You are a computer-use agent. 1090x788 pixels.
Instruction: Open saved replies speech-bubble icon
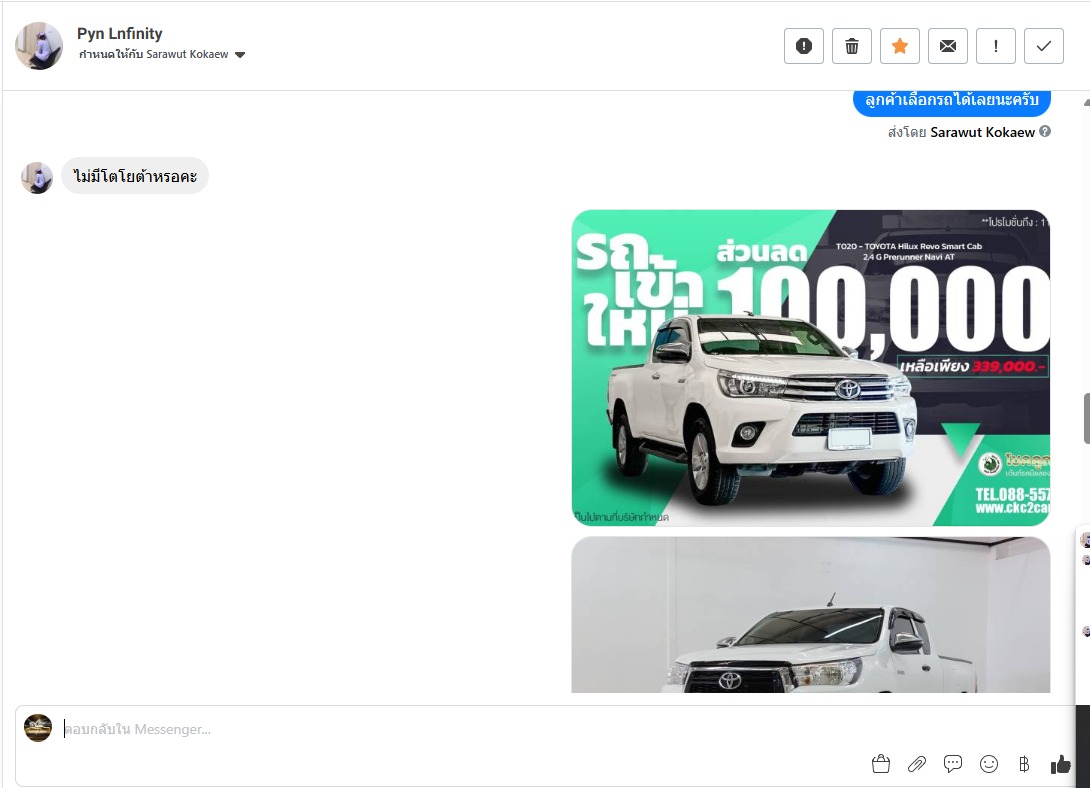pyautogui.click(x=953, y=764)
